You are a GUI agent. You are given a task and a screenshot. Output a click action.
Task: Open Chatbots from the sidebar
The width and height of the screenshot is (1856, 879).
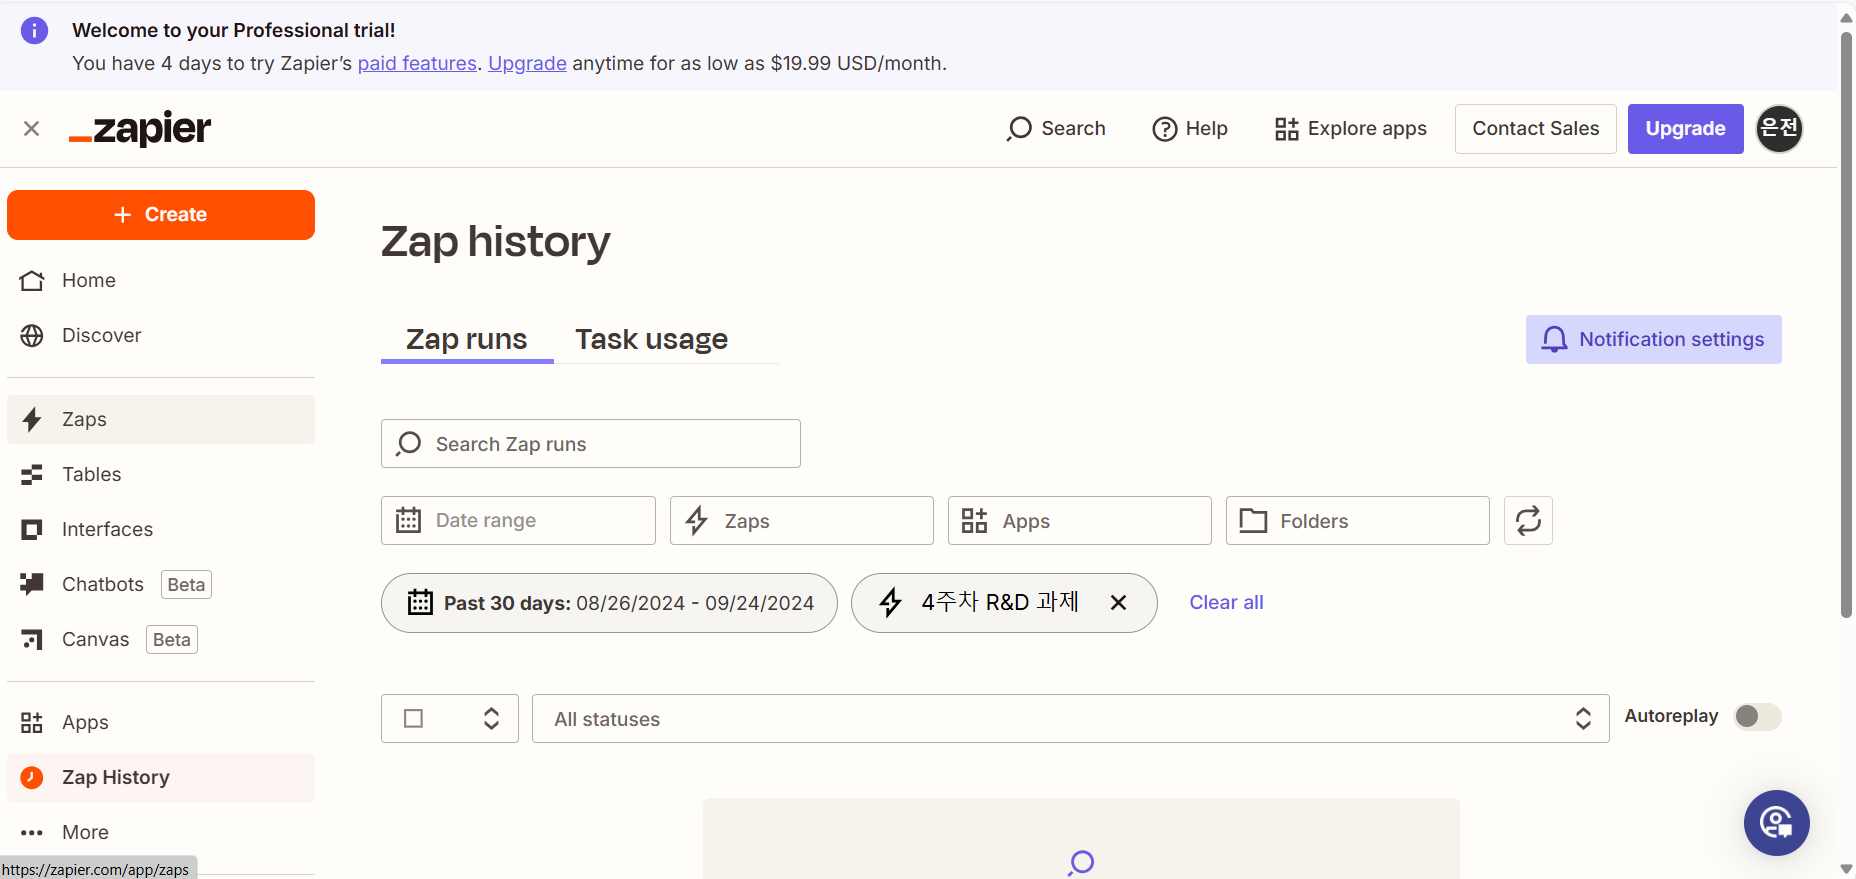[161, 585]
